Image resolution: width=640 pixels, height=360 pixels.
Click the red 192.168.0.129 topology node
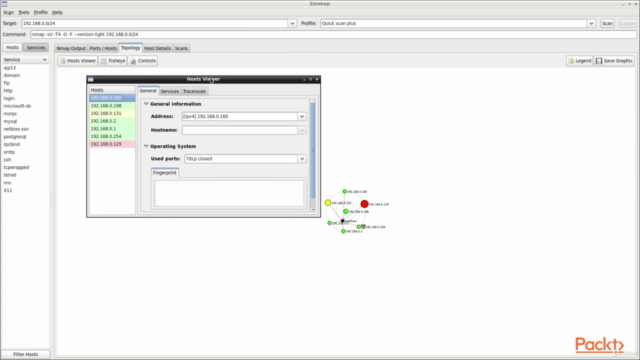point(364,204)
